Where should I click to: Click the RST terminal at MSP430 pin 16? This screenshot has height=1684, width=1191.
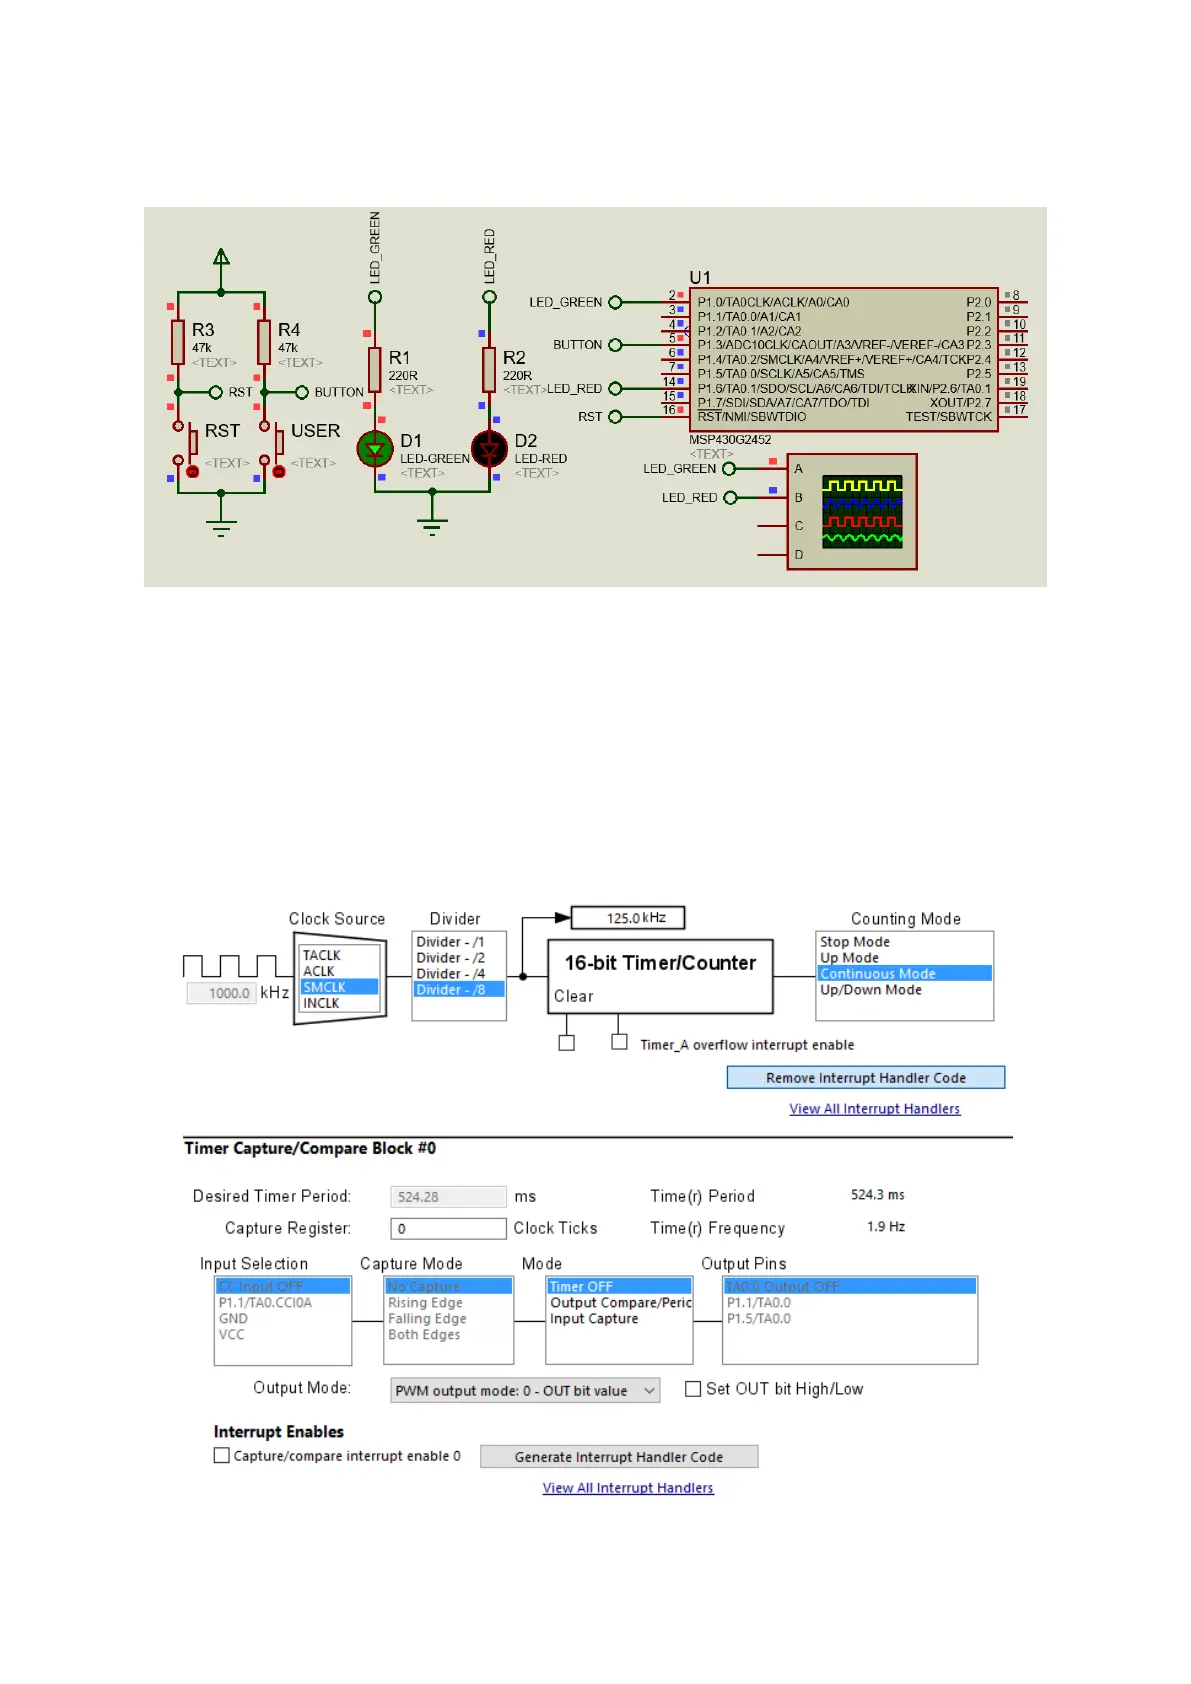[x=615, y=417]
